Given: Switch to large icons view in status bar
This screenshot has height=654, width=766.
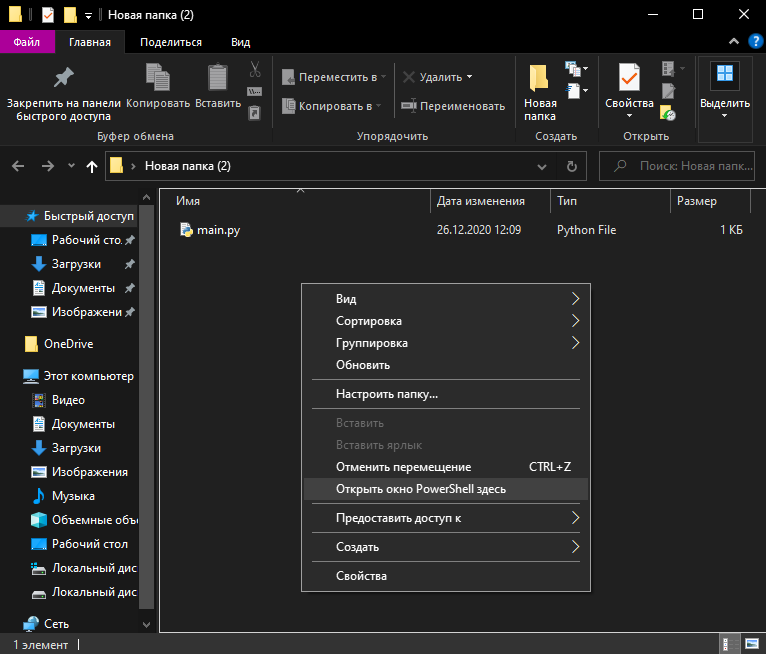Looking at the screenshot, I should coord(752,644).
